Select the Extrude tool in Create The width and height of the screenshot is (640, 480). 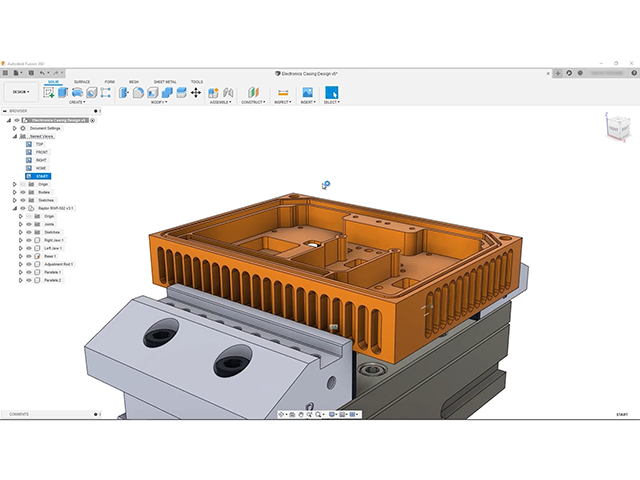63,92
